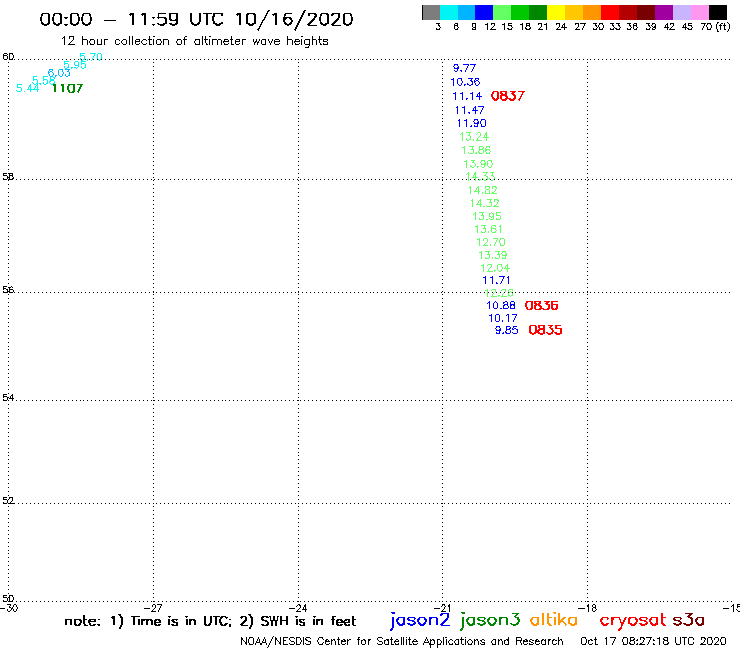Click wave height value 11.47

pyautogui.click(x=470, y=110)
